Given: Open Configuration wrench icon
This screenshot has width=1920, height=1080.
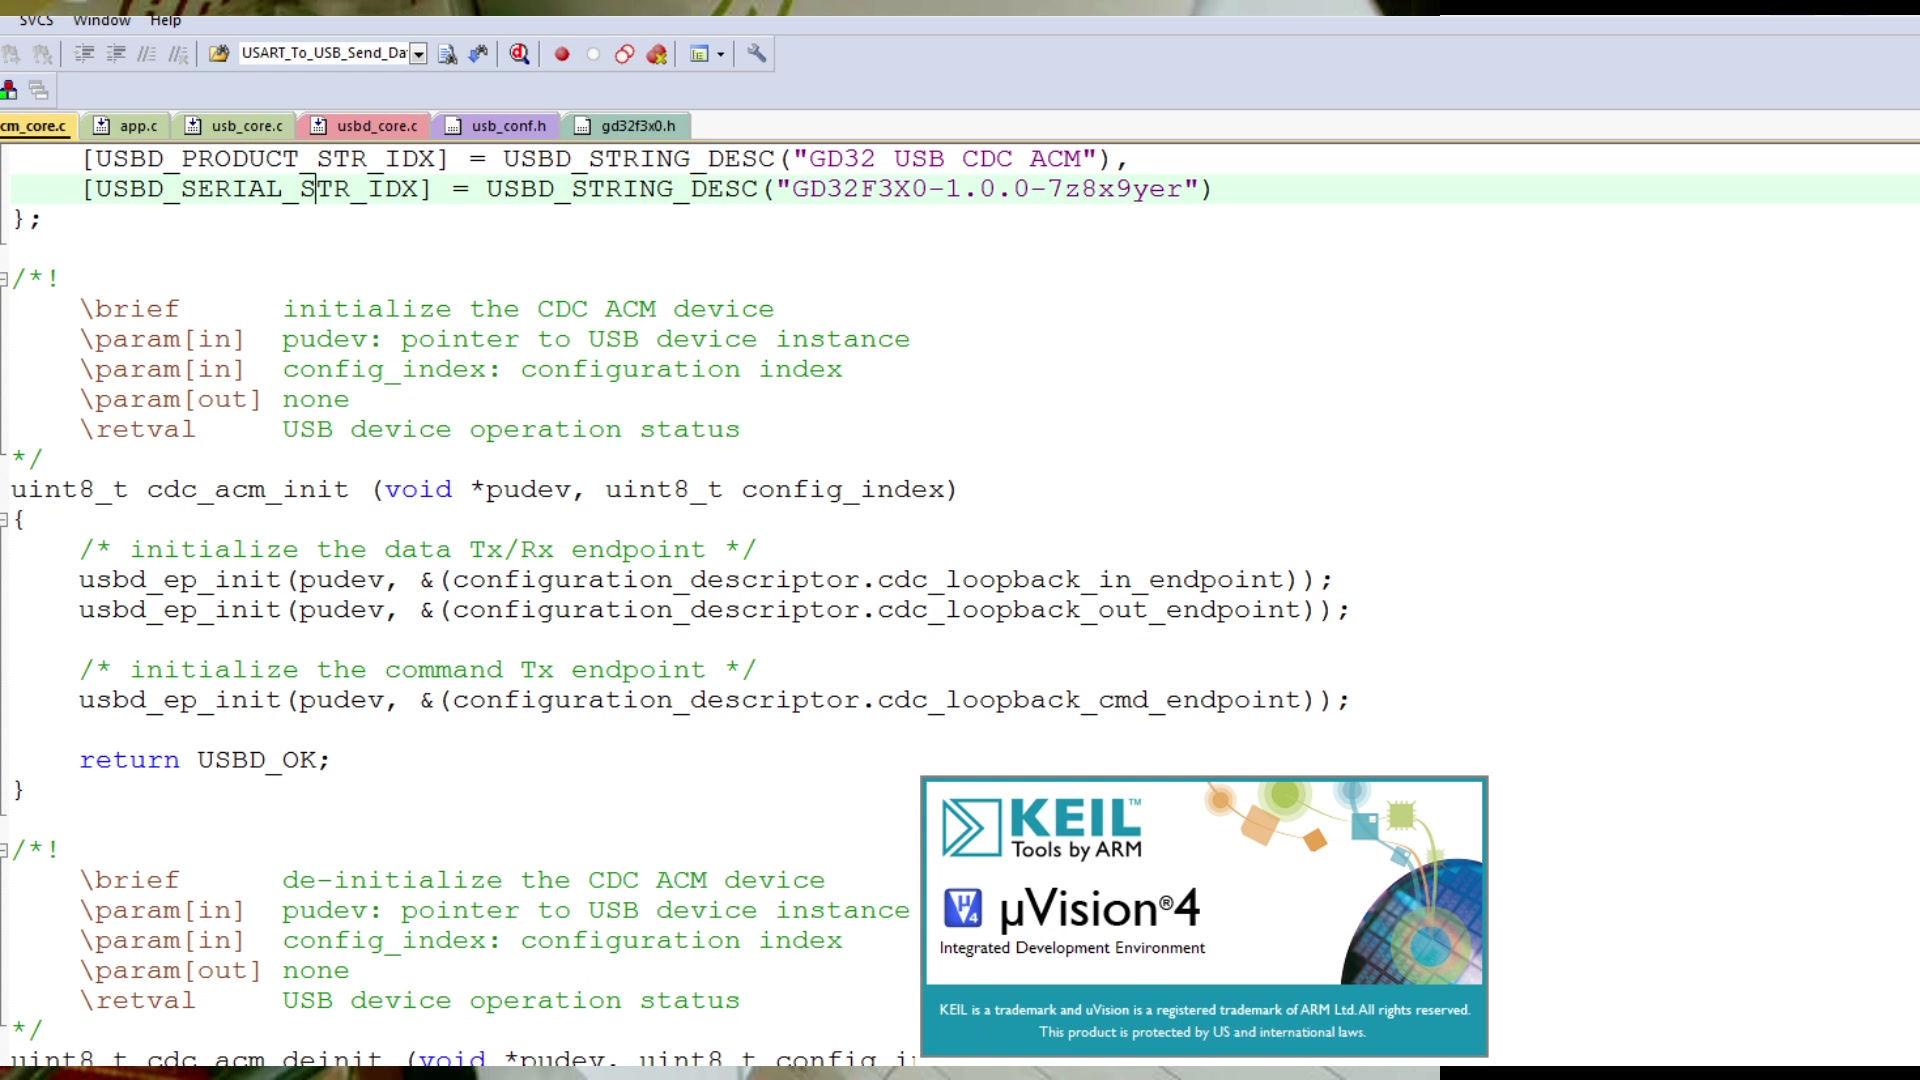Looking at the screenshot, I should tap(757, 54).
